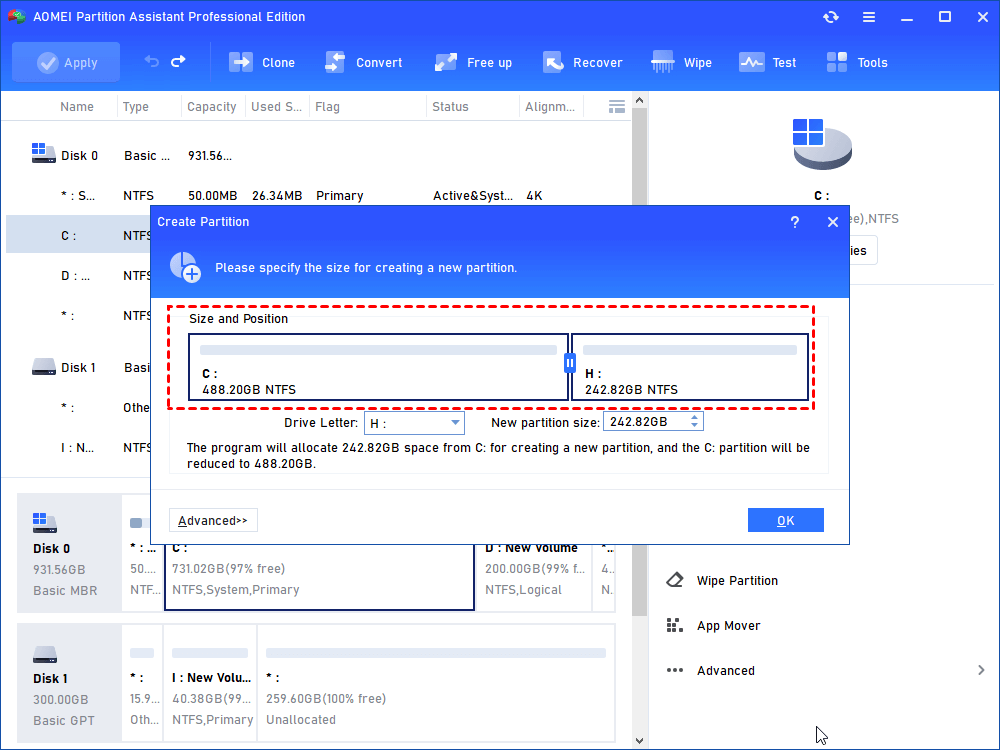Click the scroll-down arrow of the scrollbar
1000x750 pixels.
click(x=640, y=741)
